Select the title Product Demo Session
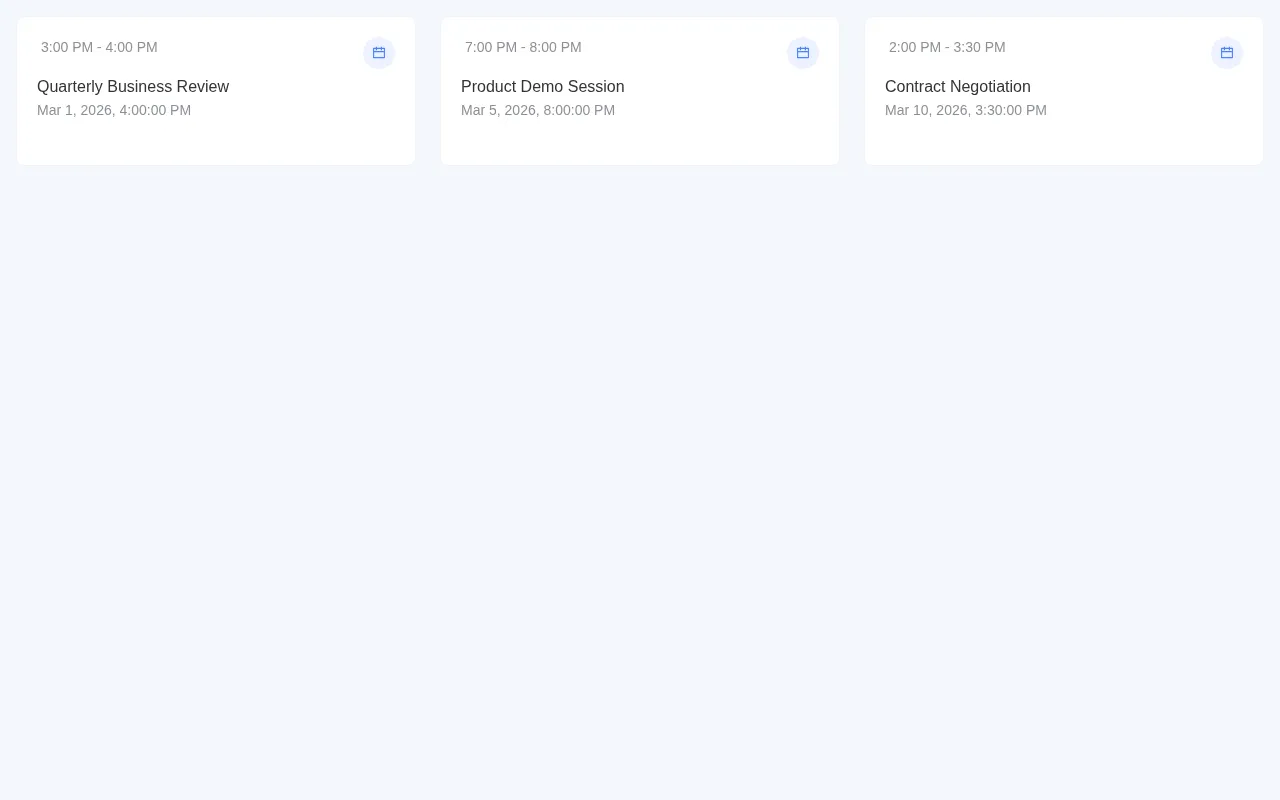Image resolution: width=1280 pixels, height=800 pixels. coord(542,87)
